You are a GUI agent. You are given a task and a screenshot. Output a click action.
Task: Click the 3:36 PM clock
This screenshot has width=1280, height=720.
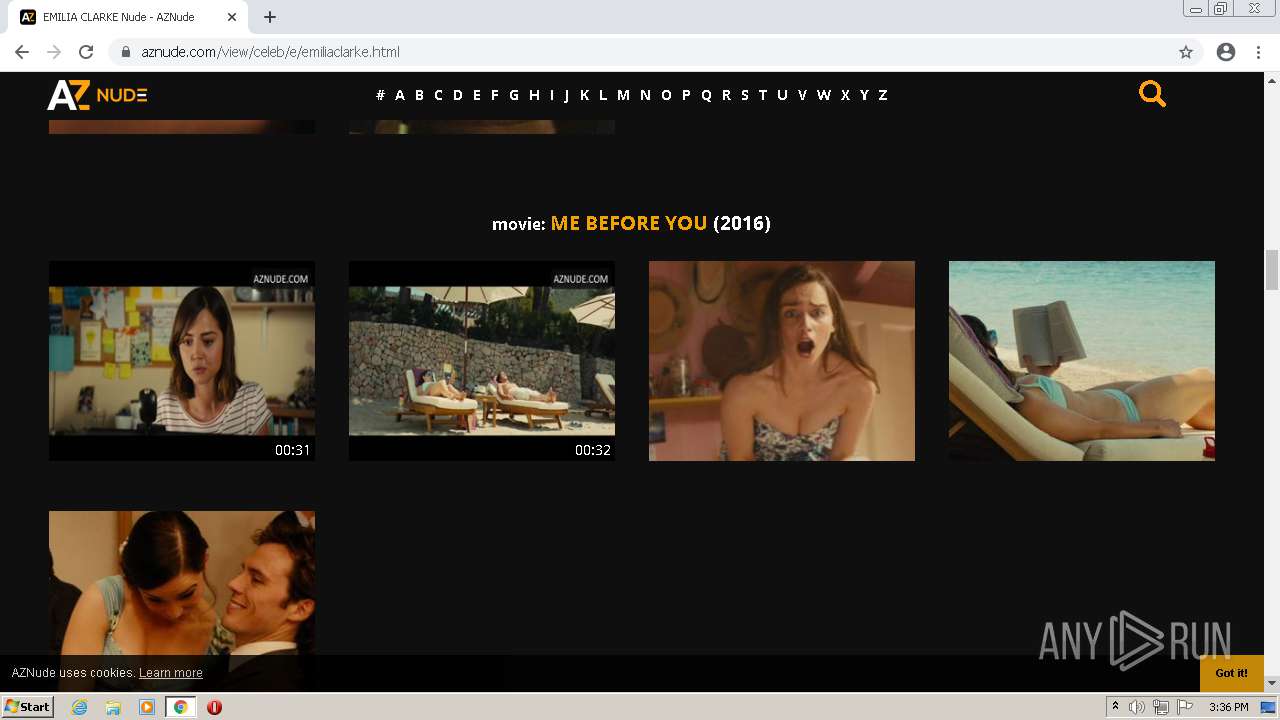(x=1229, y=707)
